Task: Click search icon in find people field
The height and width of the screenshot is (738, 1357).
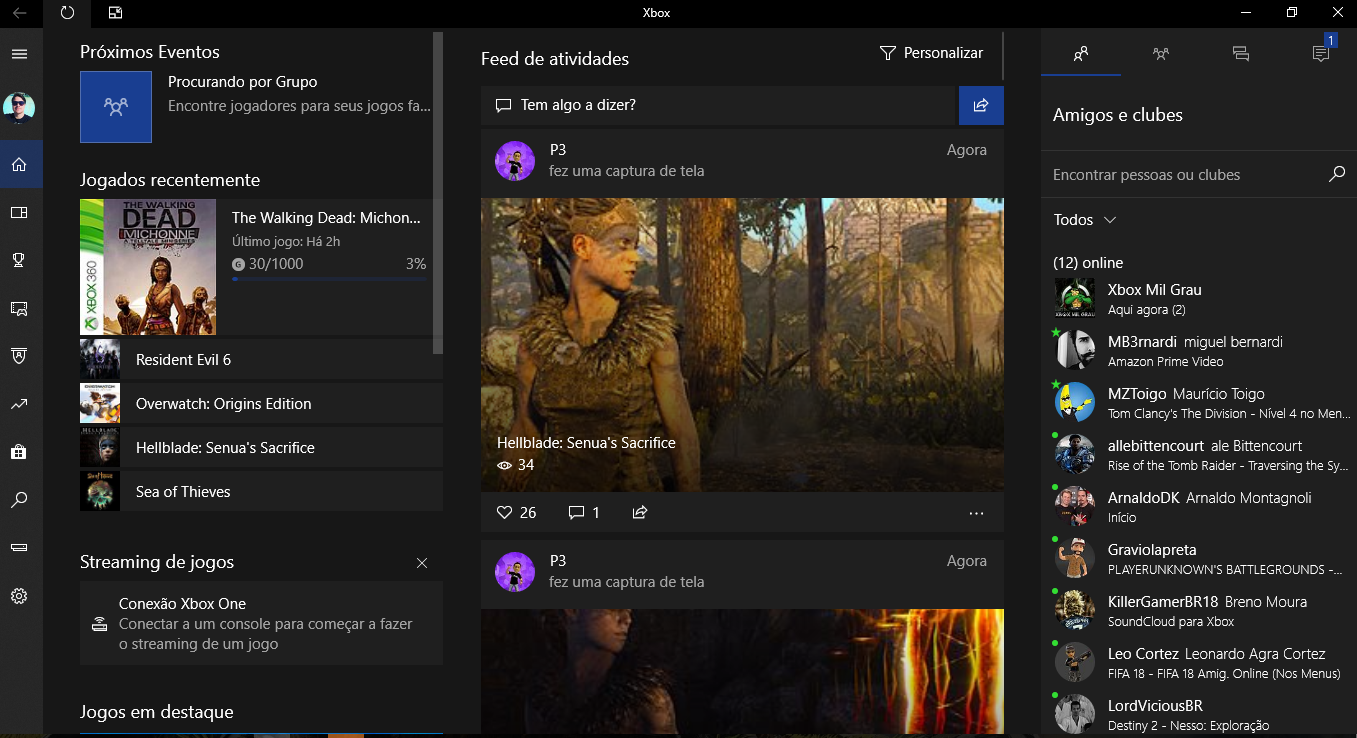Action: (x=1336, y=174)
